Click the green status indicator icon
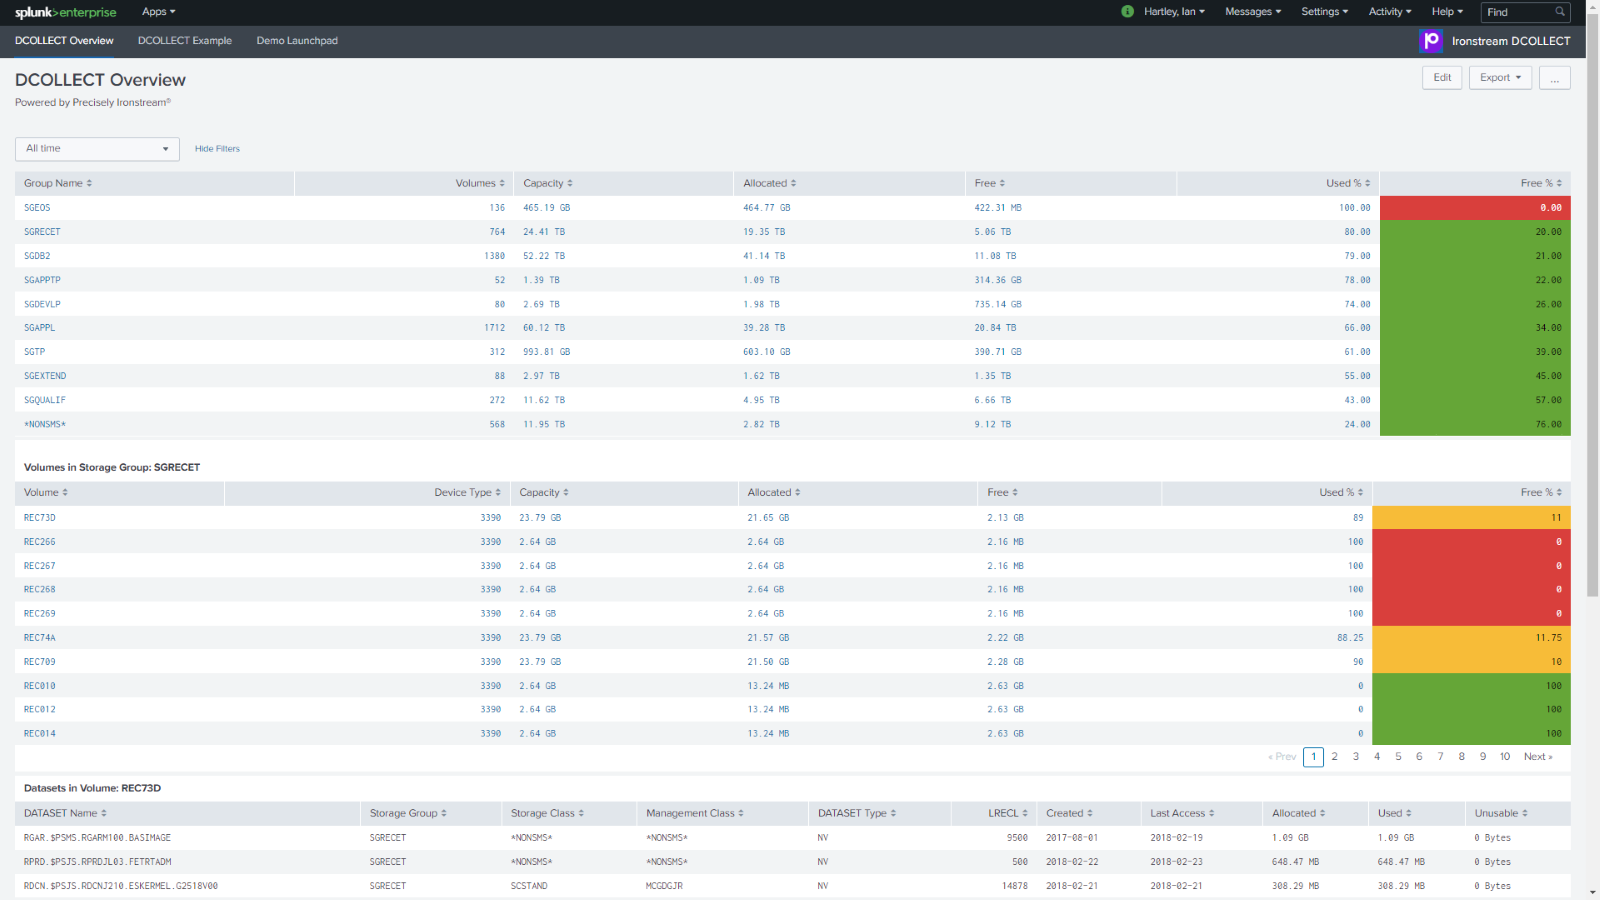The width and height of the screenshot is (1600, 900). pyautogui.click(x=1128, y=12)
